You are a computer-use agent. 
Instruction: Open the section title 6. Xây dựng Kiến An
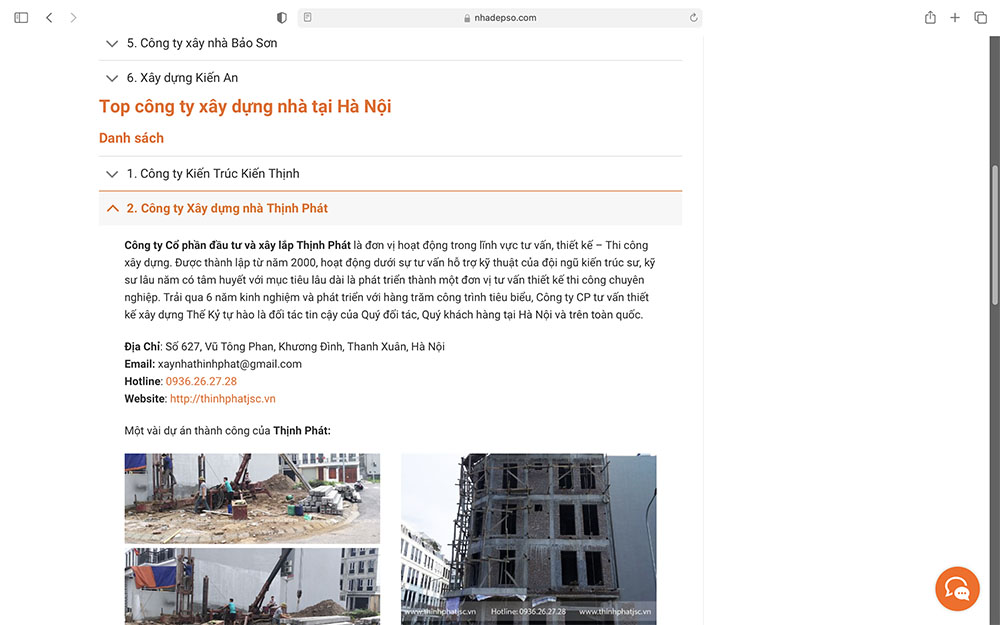point(182,78)
